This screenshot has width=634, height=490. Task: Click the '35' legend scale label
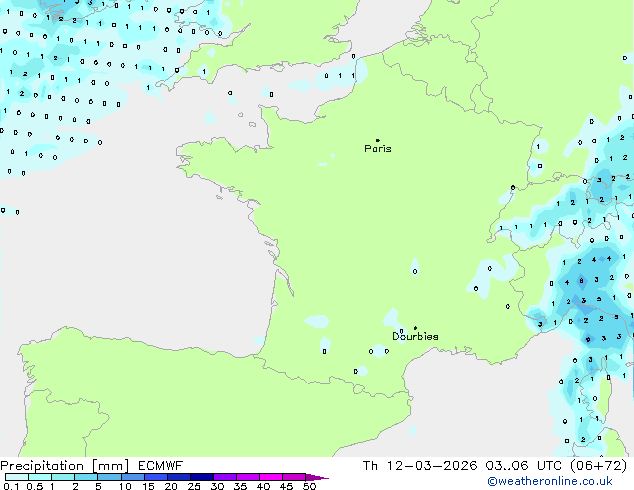tap(240, 486)
